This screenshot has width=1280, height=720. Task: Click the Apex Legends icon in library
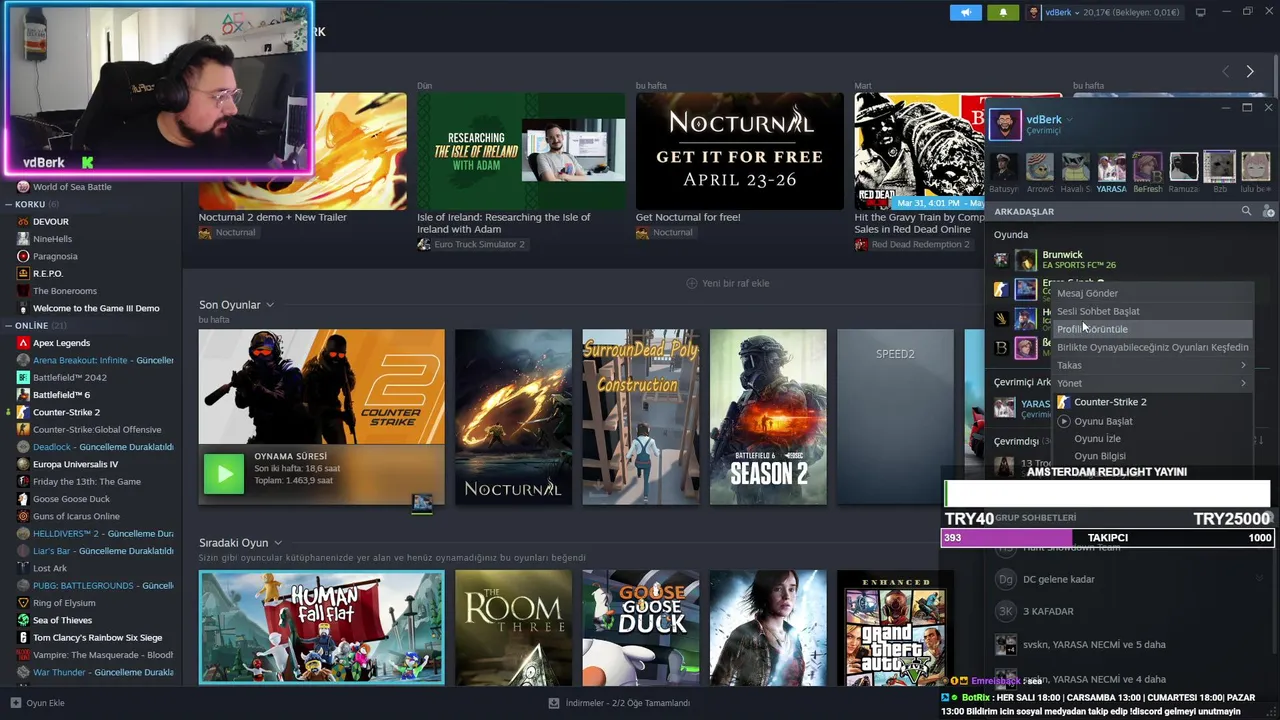click(23, 343)
